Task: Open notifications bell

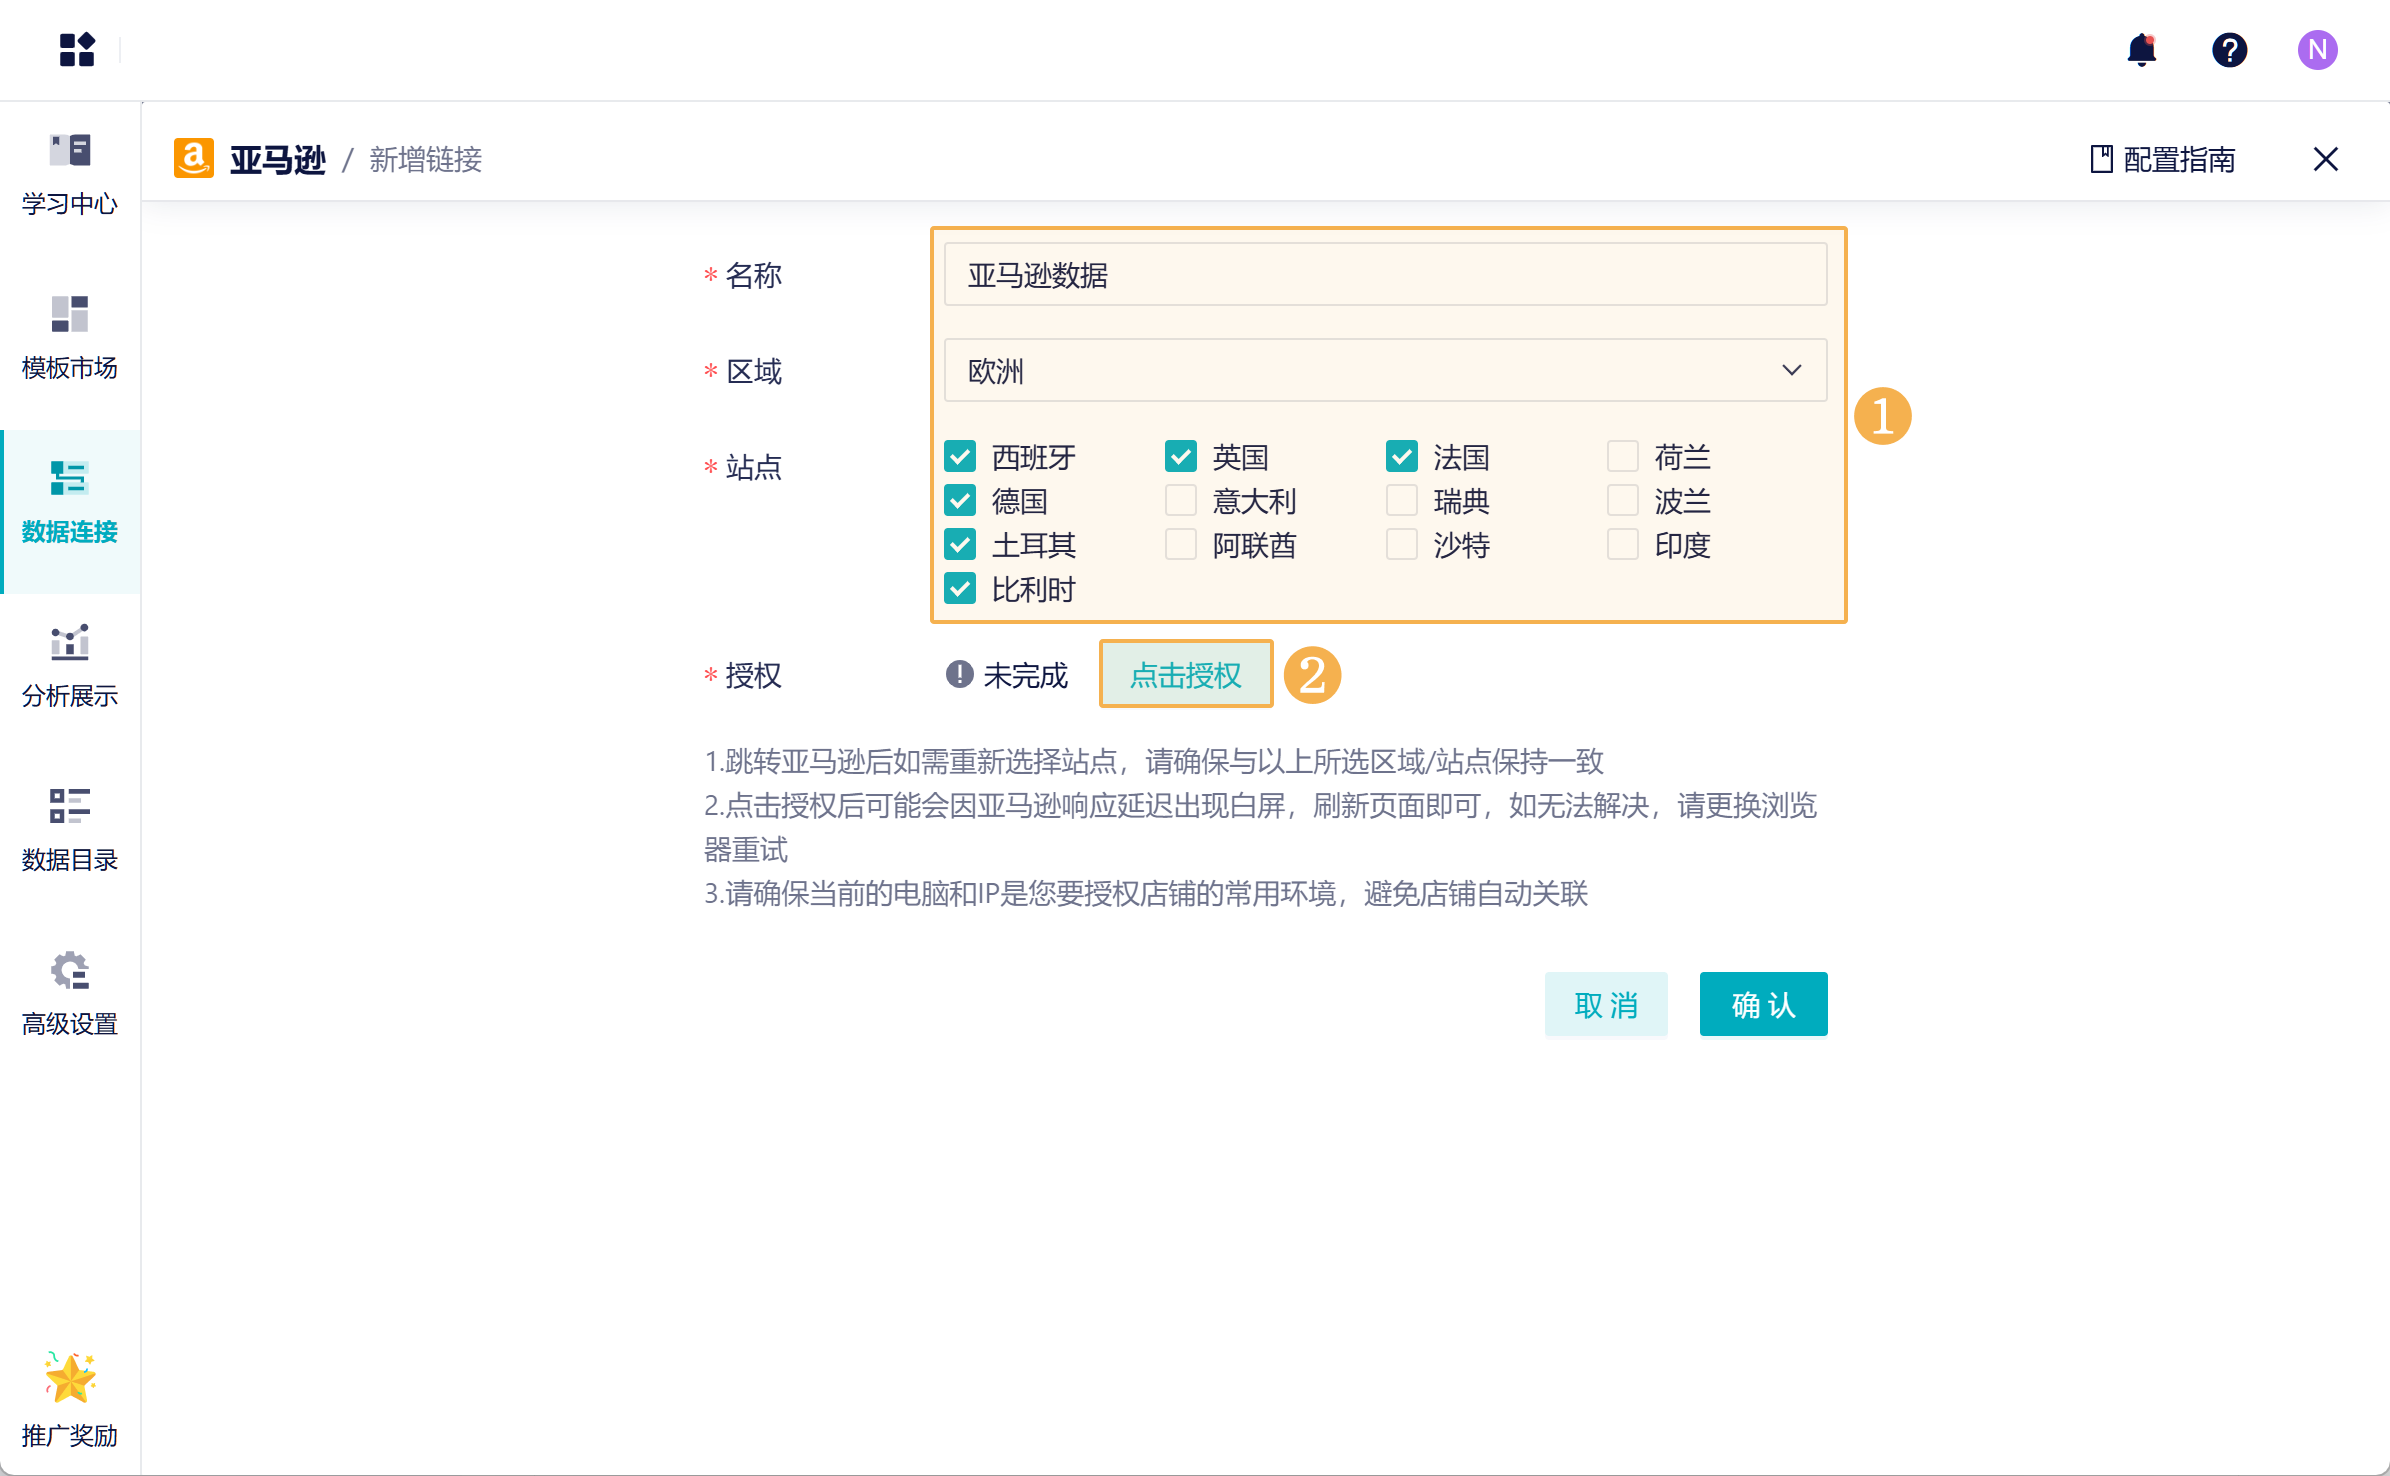Action: [2141, 50]
